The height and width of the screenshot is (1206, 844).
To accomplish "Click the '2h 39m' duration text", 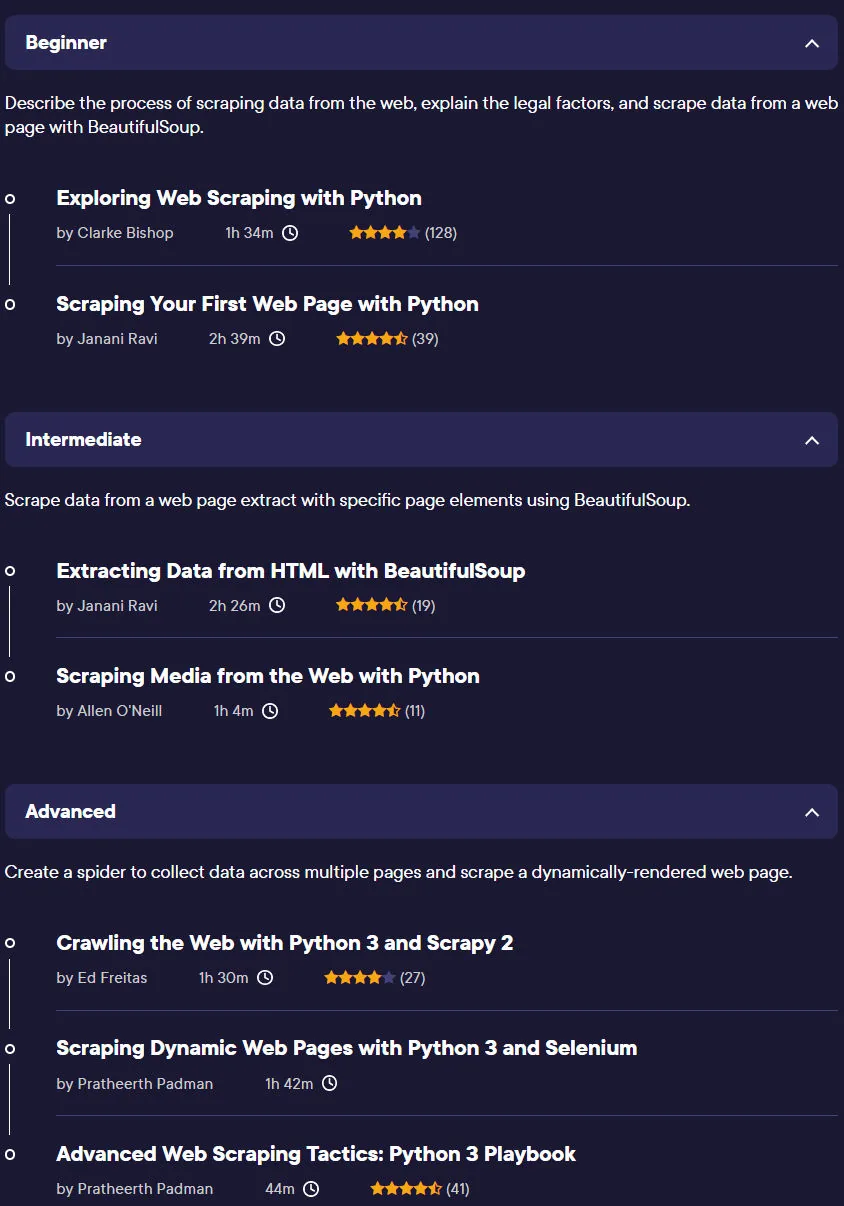I will (235, 339).
